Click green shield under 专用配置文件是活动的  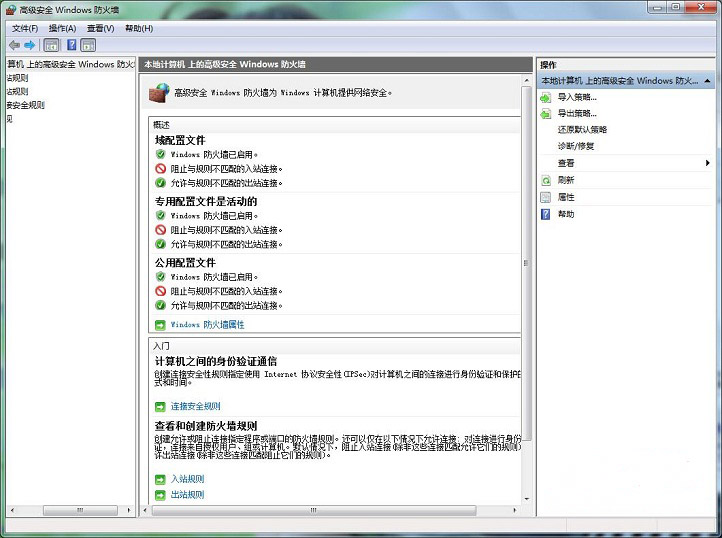(x=160, y=216)
